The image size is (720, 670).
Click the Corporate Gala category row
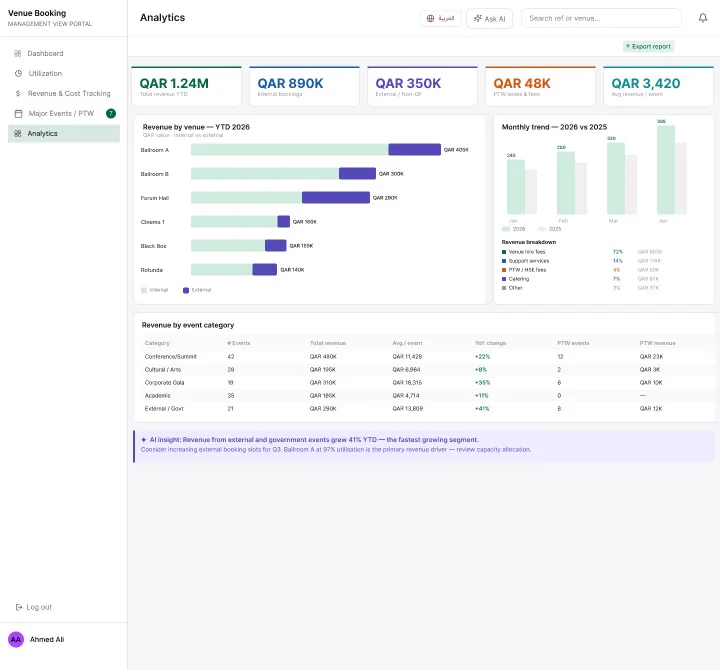tap(427, 383)
